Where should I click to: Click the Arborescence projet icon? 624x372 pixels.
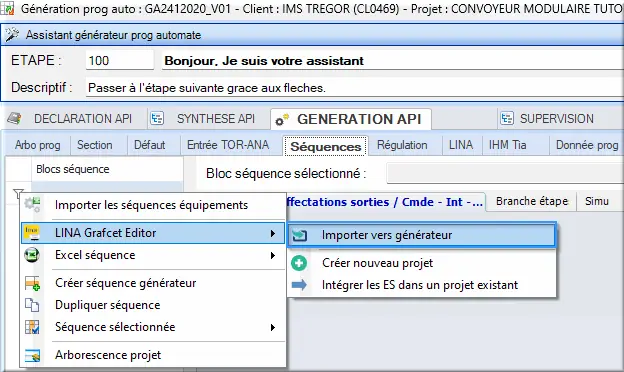[32, 355]
